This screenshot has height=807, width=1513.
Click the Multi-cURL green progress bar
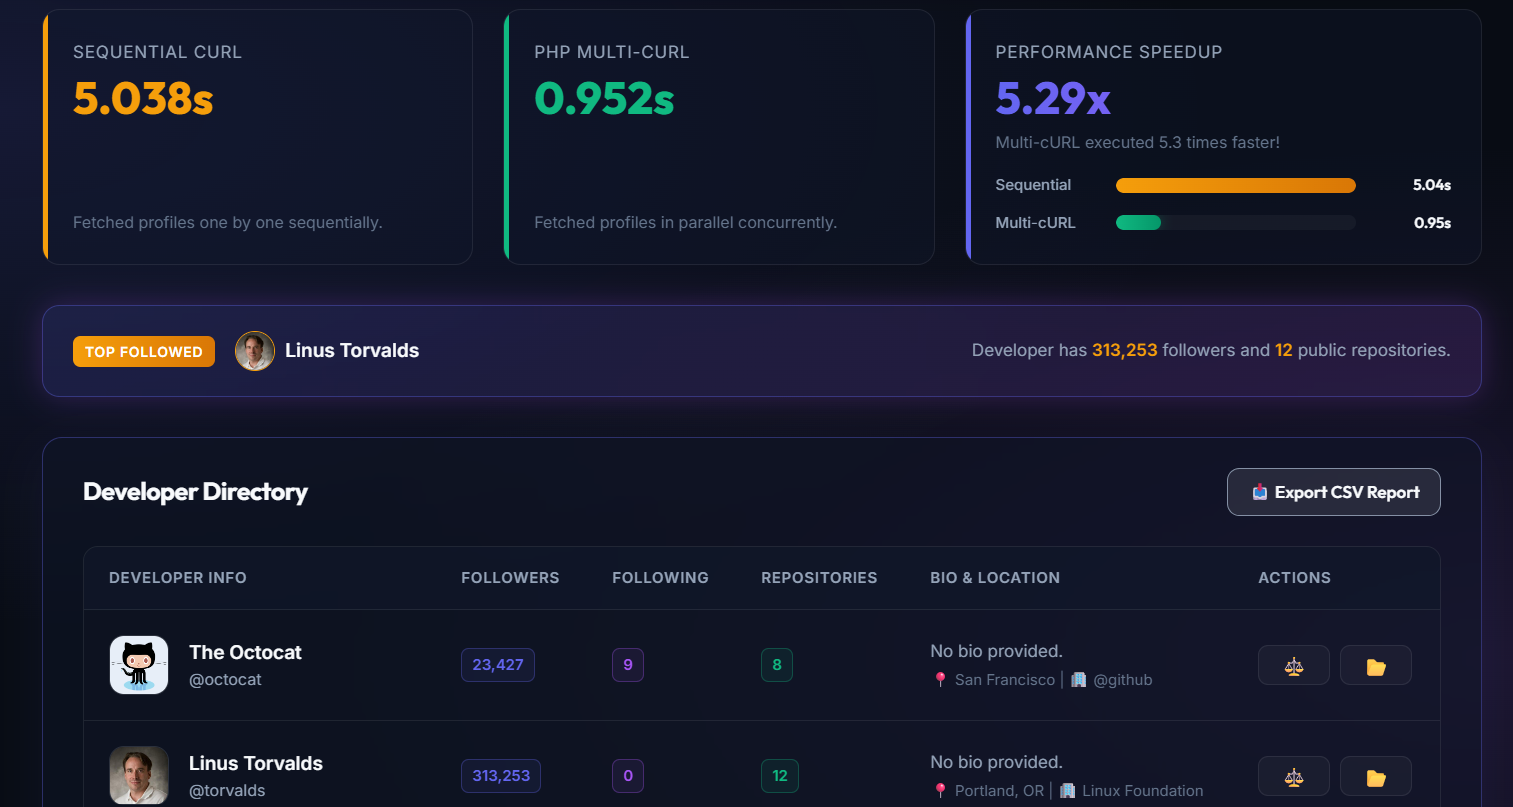tap(1138, 223)
